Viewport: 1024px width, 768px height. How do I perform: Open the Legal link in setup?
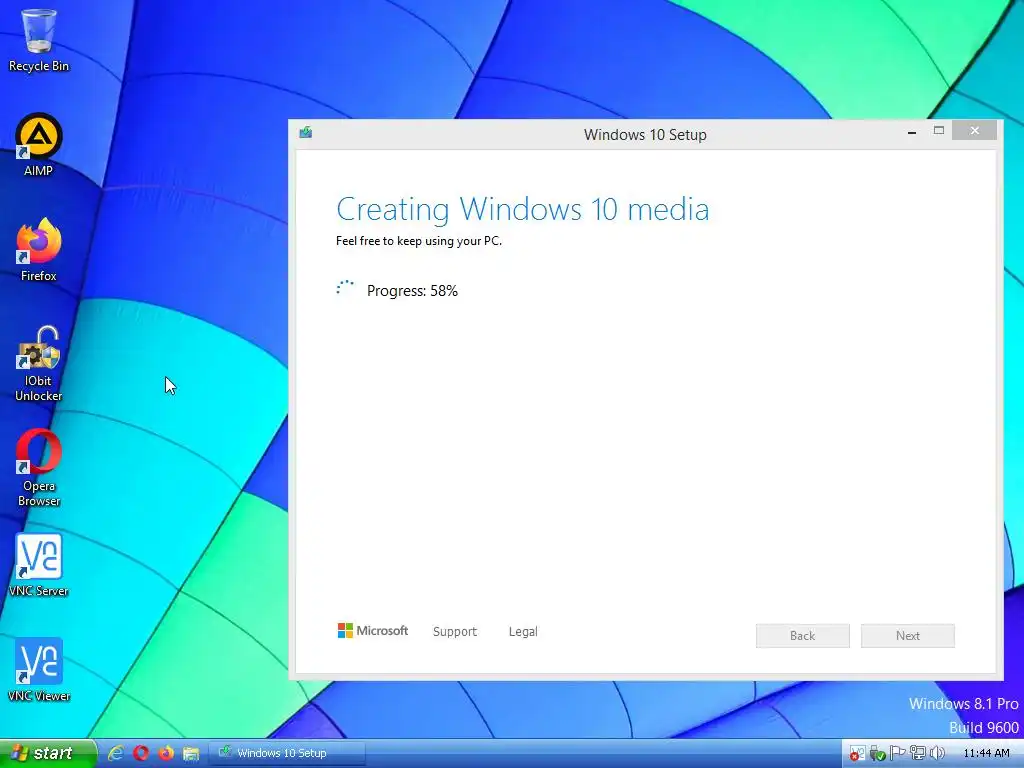coord(523,632)
